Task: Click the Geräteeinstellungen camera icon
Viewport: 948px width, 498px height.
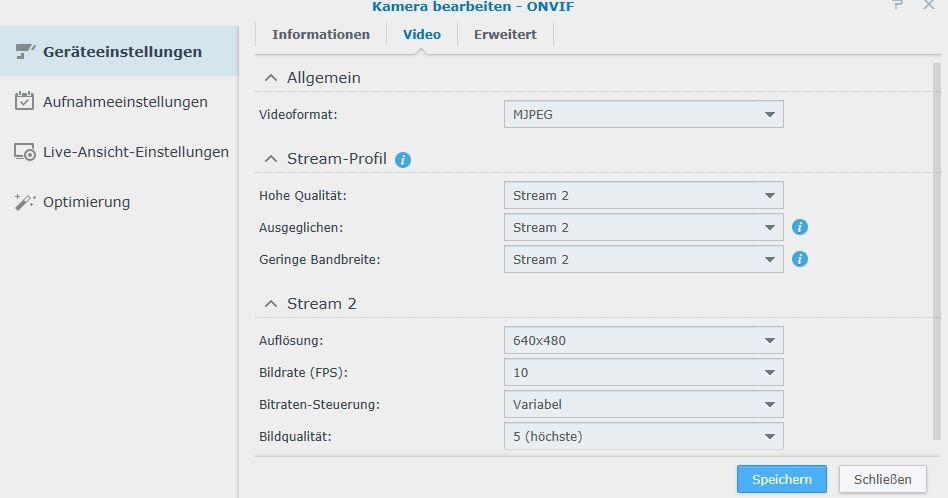Action: pos(25,52)
